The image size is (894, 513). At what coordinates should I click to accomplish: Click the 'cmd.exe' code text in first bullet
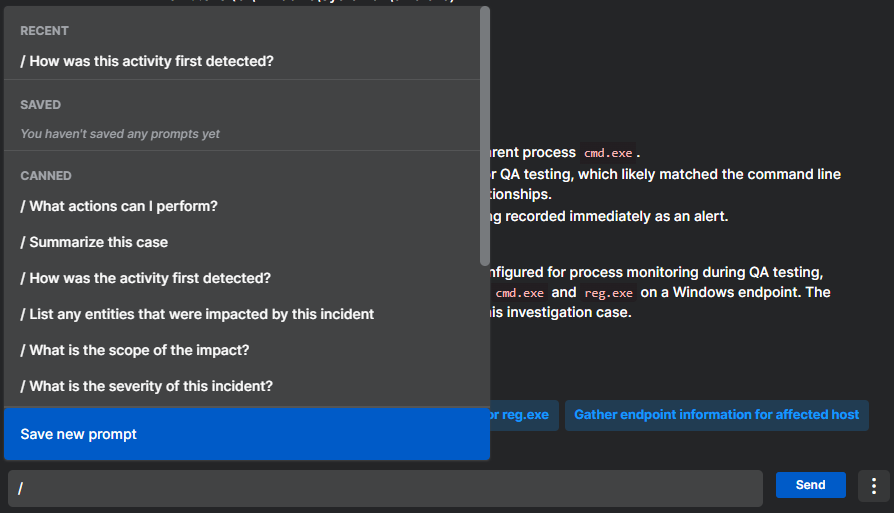(608, 154)
